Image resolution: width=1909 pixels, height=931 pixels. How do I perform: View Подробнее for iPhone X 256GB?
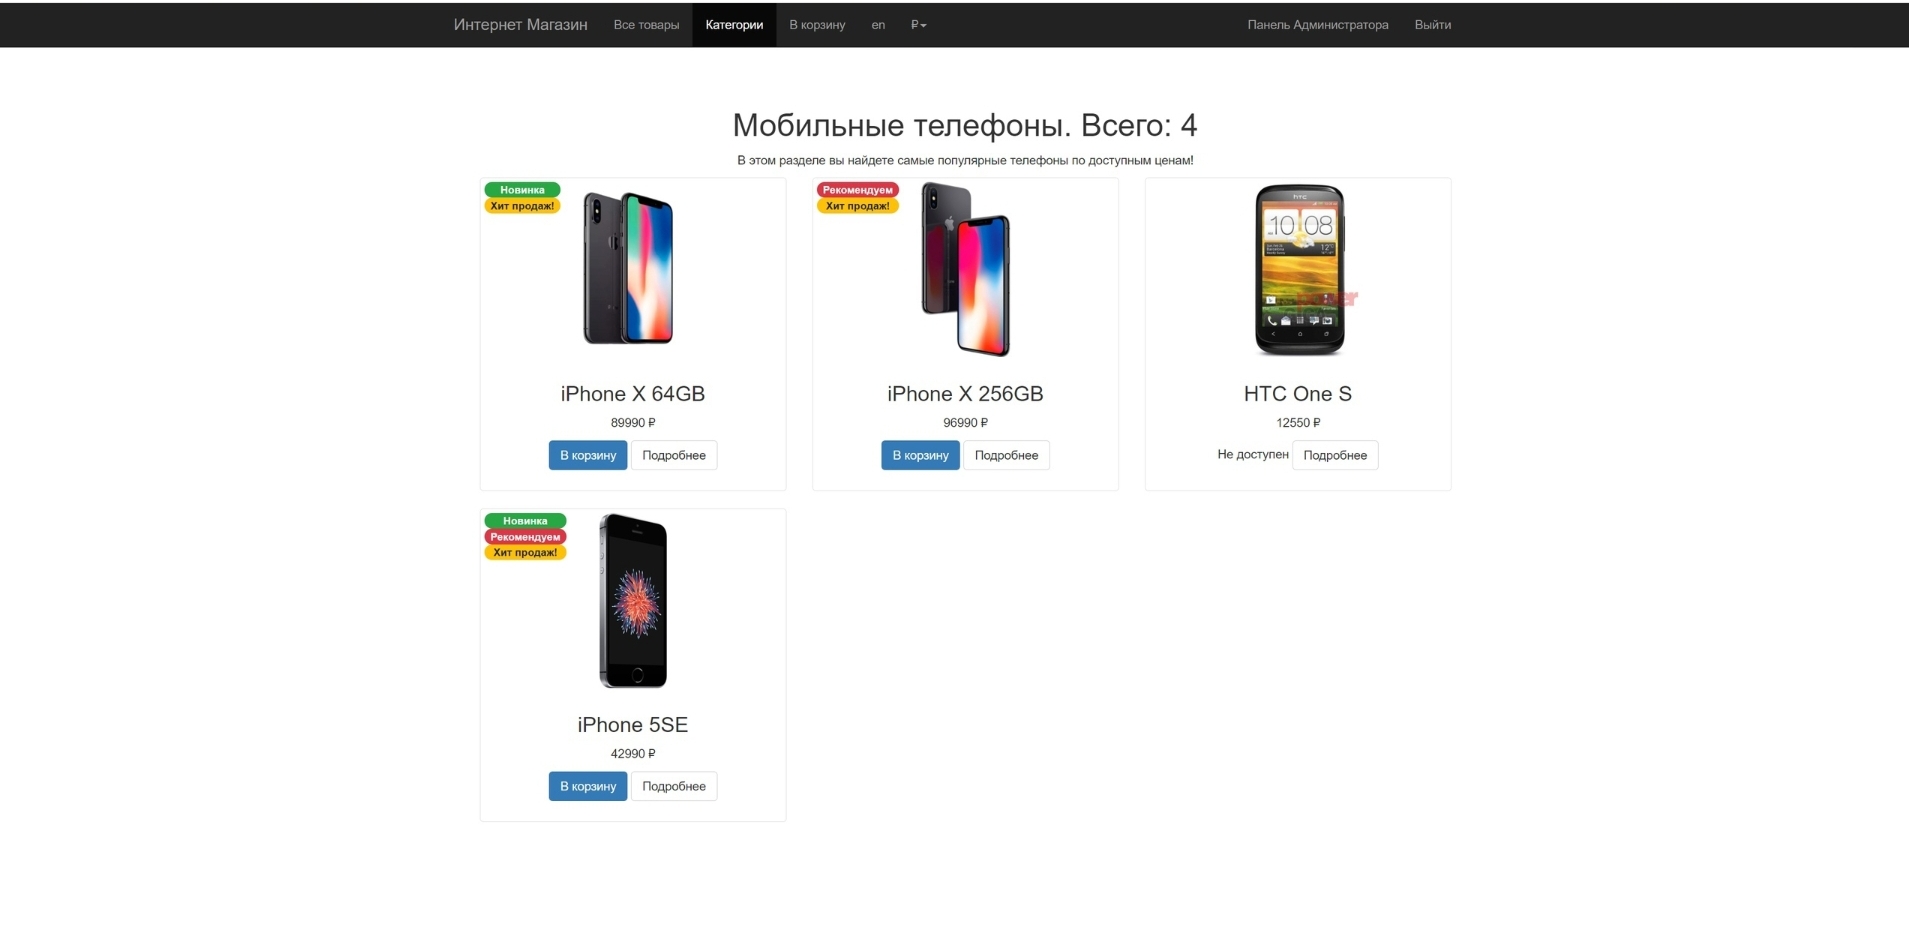1006,455
